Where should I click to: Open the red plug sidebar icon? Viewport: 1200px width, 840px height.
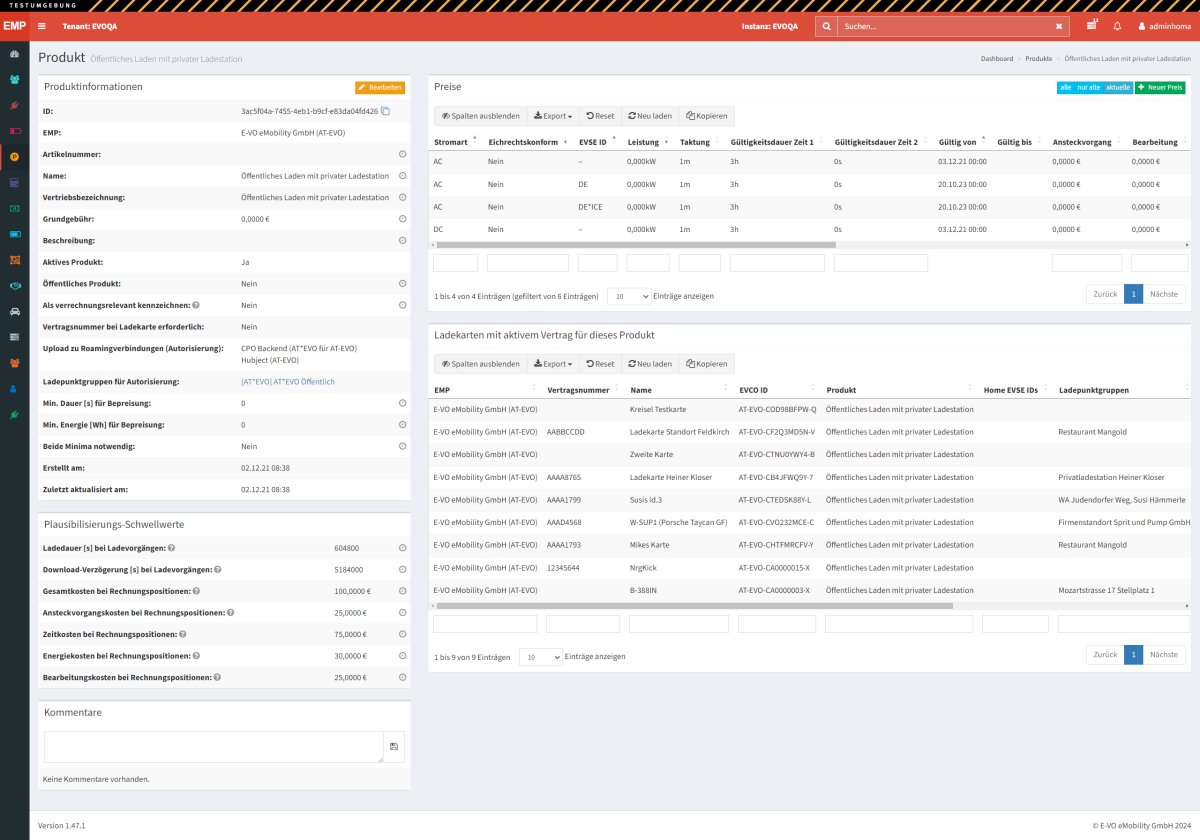tap(14, 105)
